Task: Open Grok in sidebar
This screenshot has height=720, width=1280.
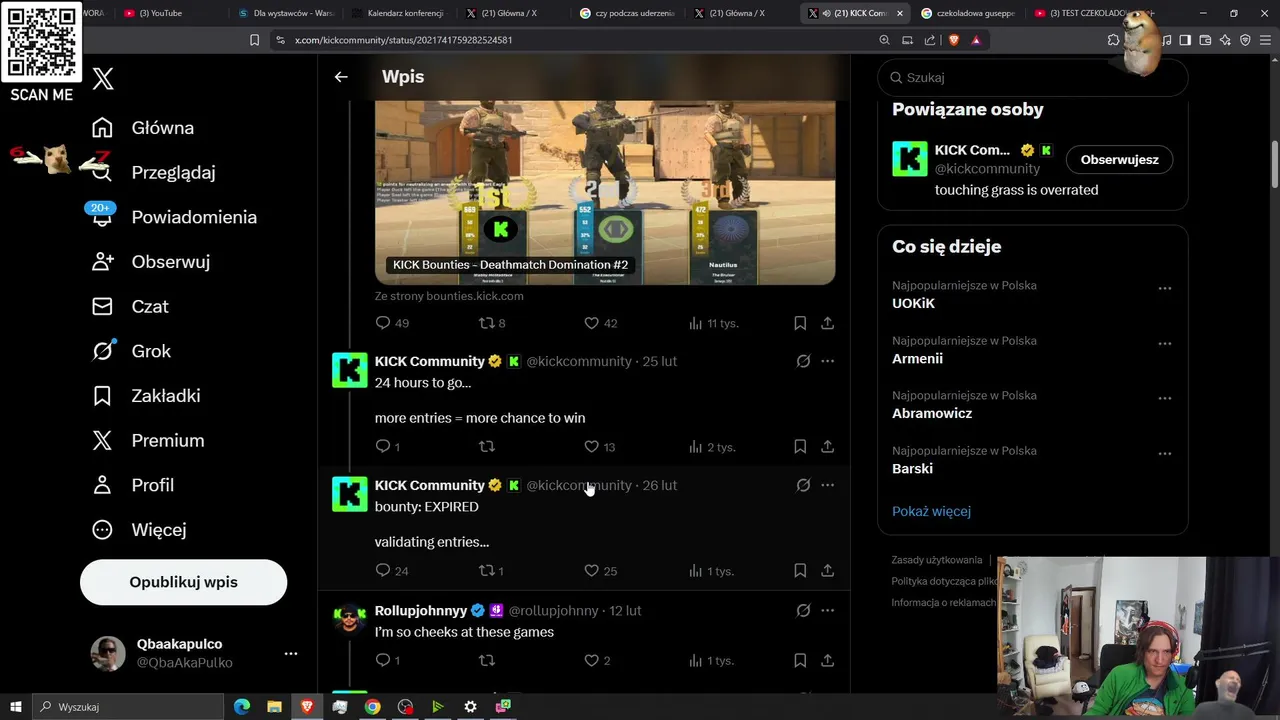Action: 131,351
